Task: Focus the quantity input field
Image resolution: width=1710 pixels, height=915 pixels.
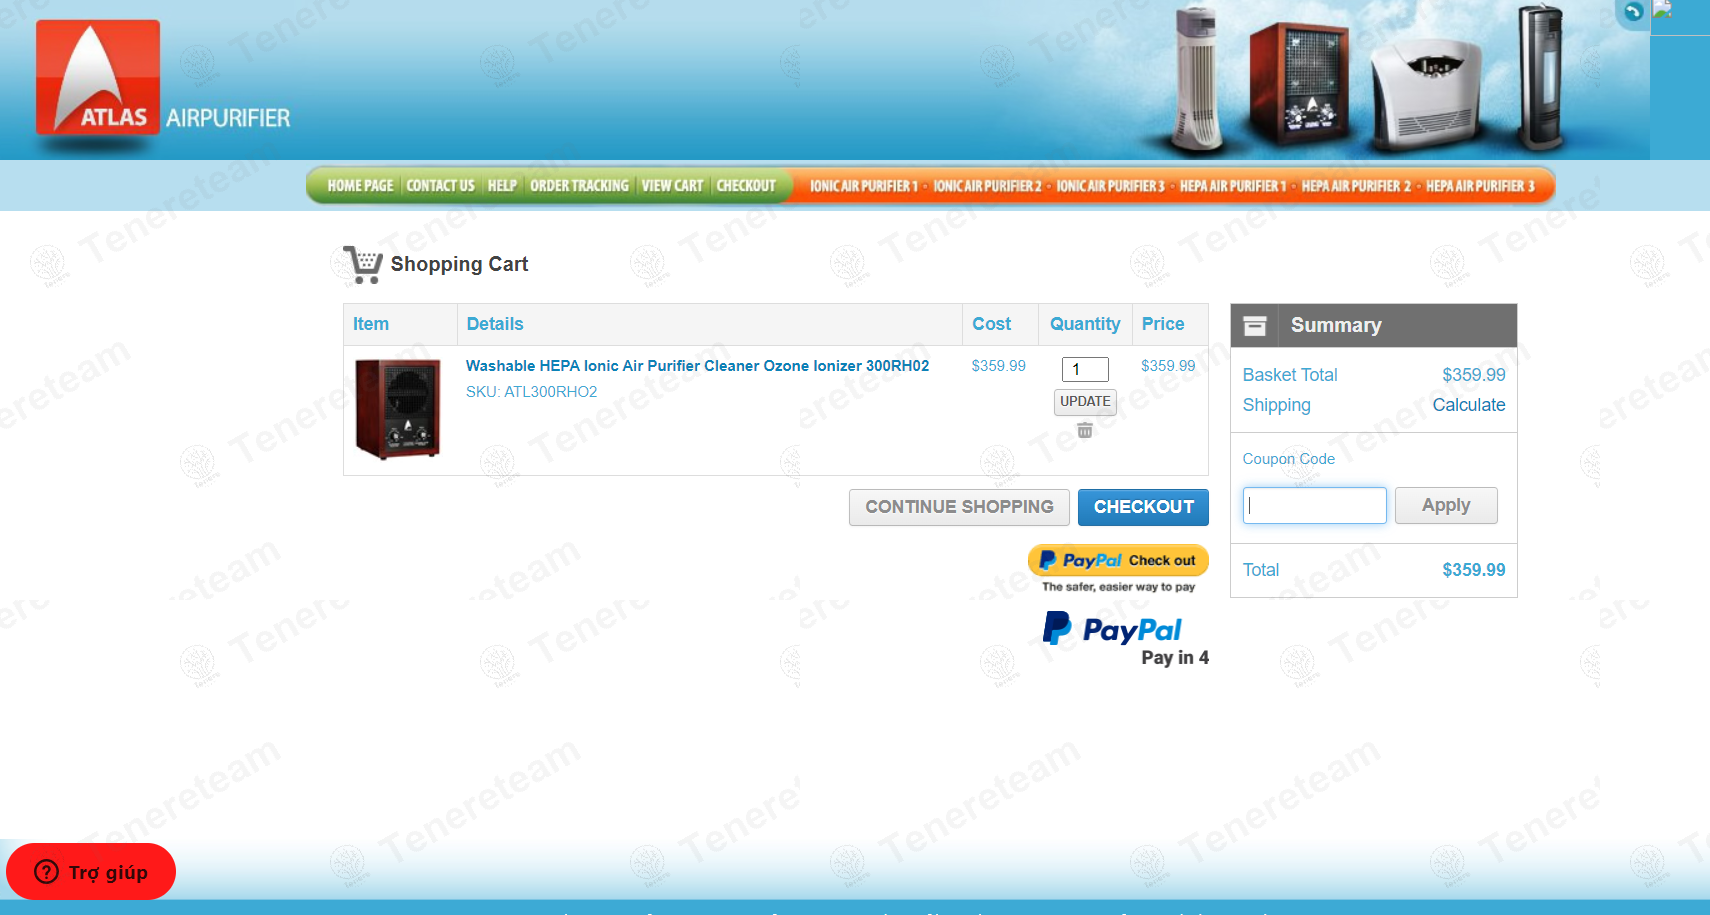Action: coord(1085,369)
